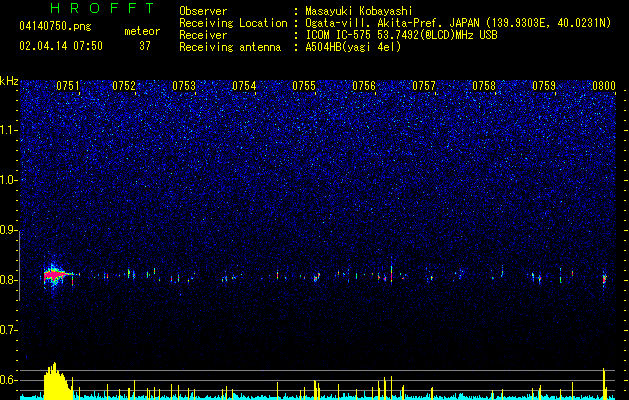The height and width of the screenshot is (400, 629).
Task: Click the 0751 time marker
Action: coord(68,86)
